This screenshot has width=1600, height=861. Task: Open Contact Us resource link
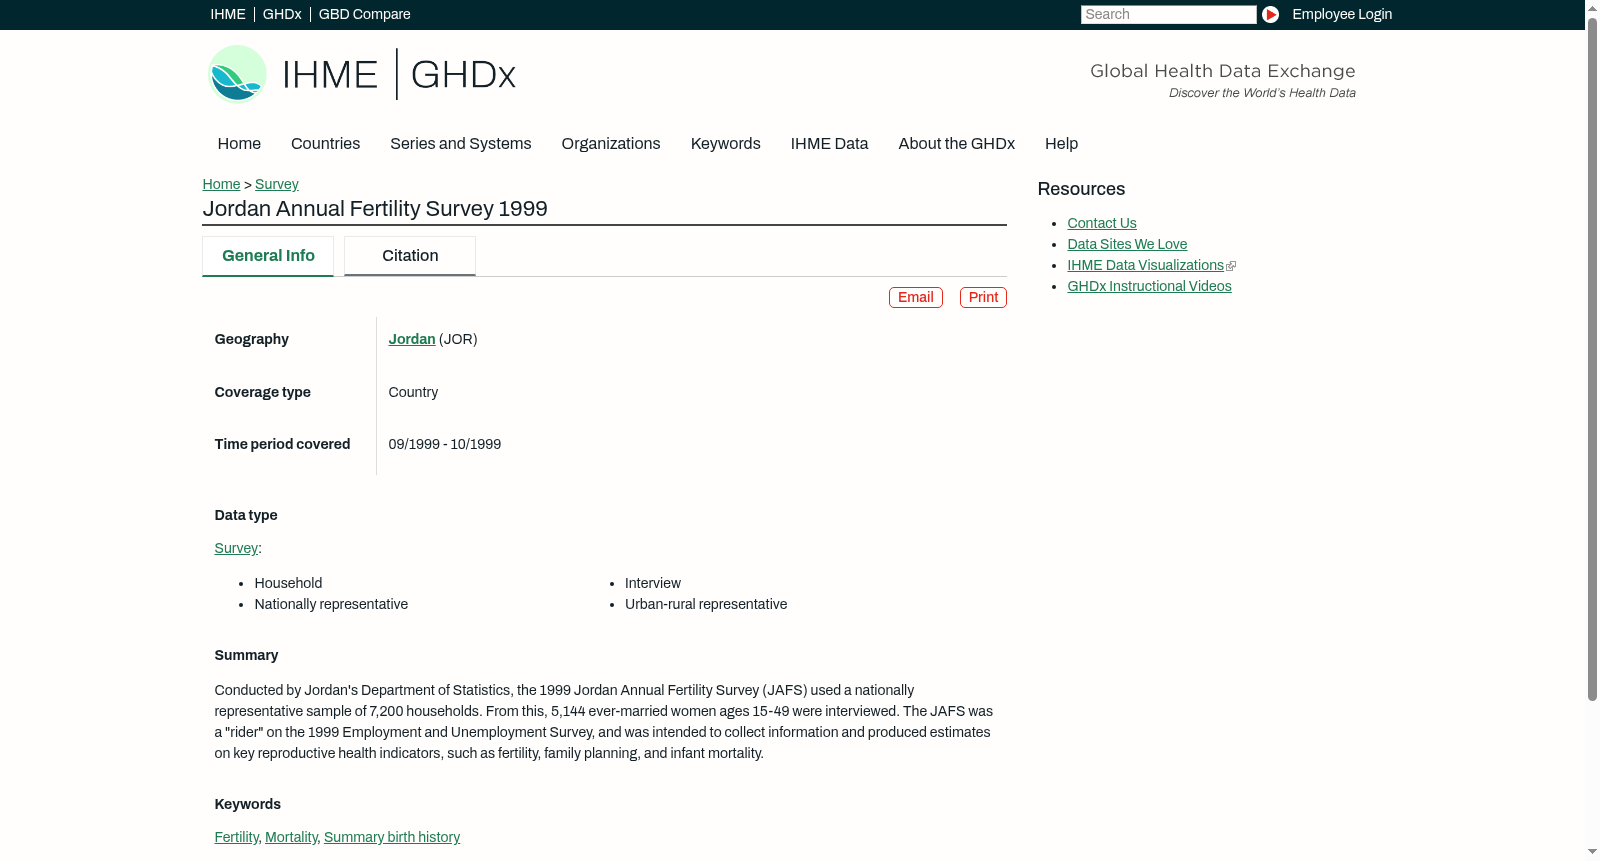(1102, 223)
